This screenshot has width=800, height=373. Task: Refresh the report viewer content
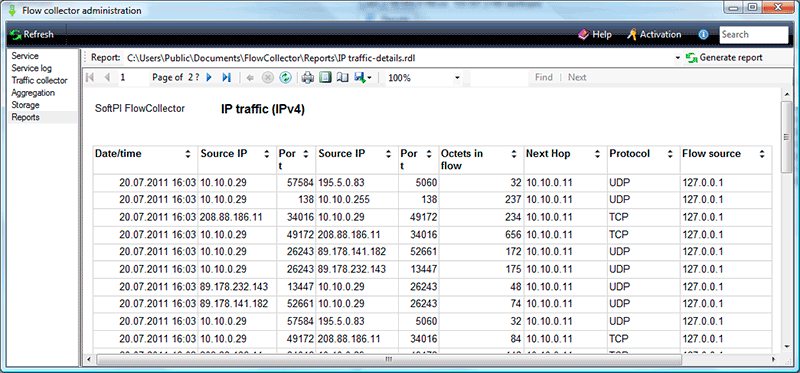[x=286, y=78]
